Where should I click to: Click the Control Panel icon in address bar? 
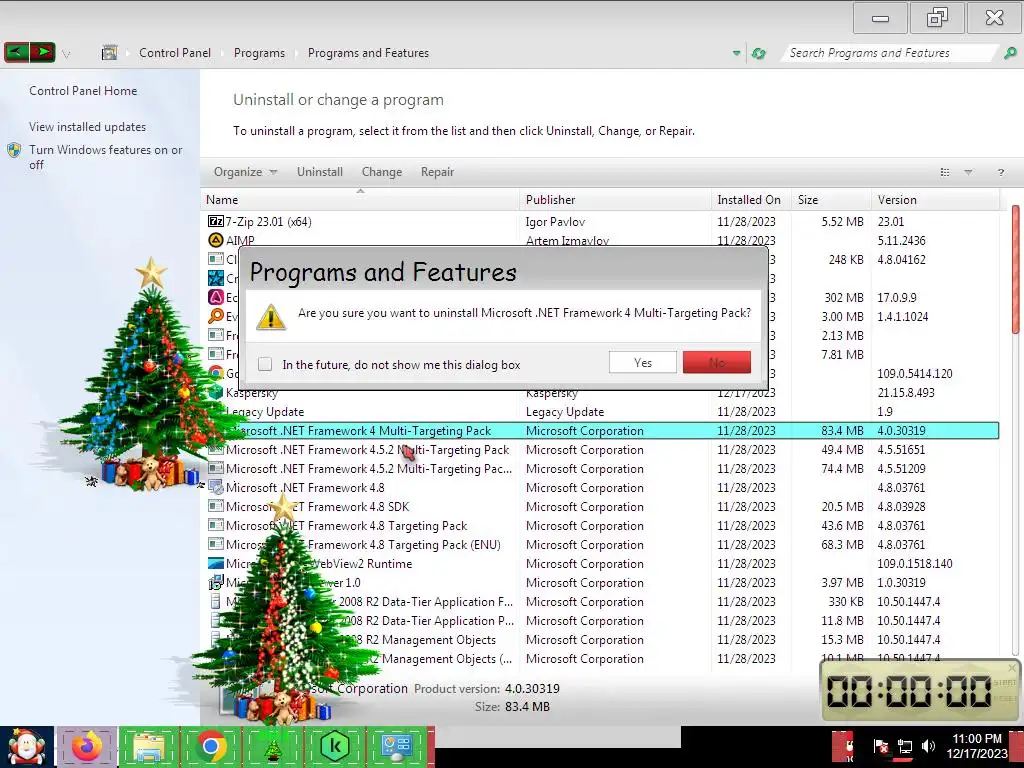coord(109,53)
